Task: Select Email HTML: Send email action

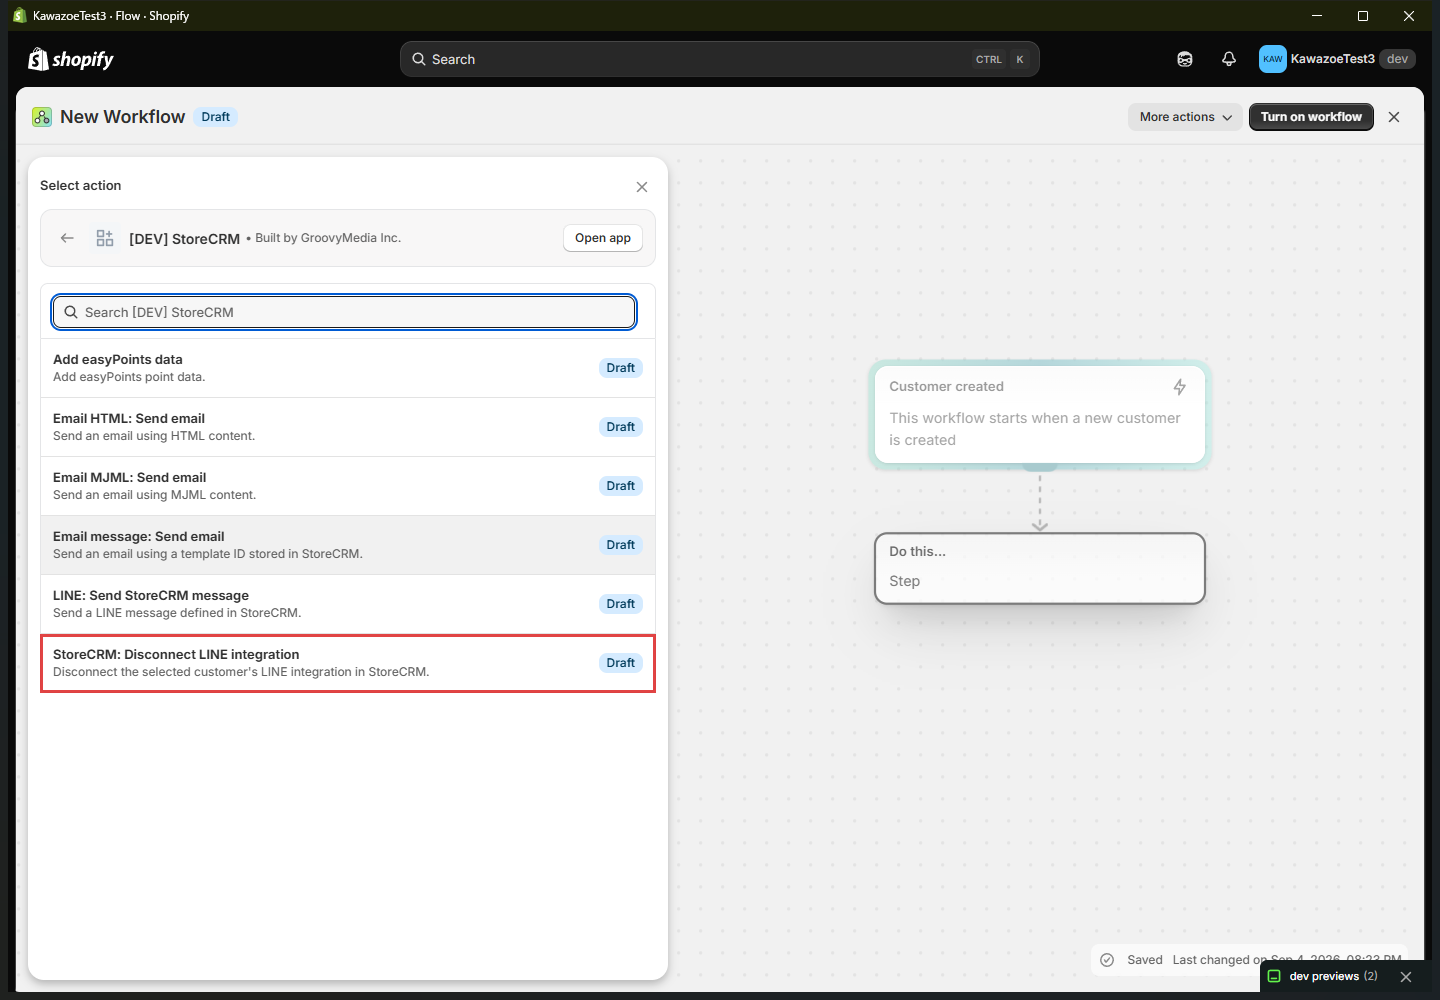Action: [x=348, y=427]
